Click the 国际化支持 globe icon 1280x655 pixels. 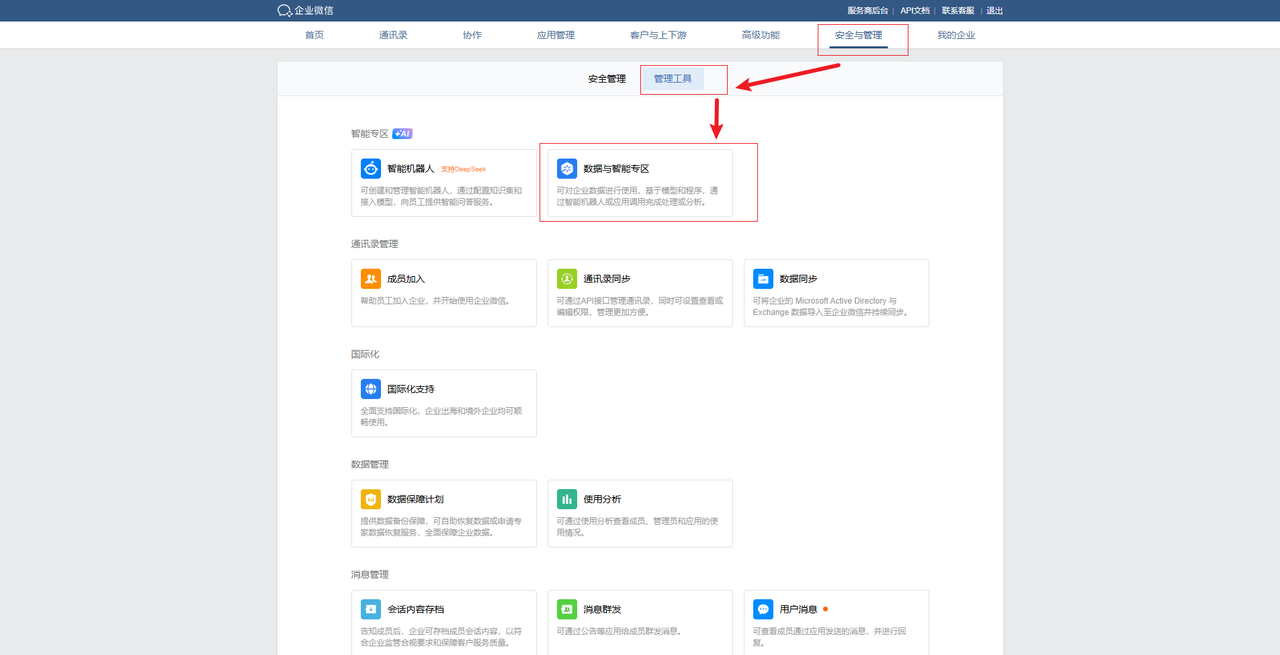coord(371,389)
